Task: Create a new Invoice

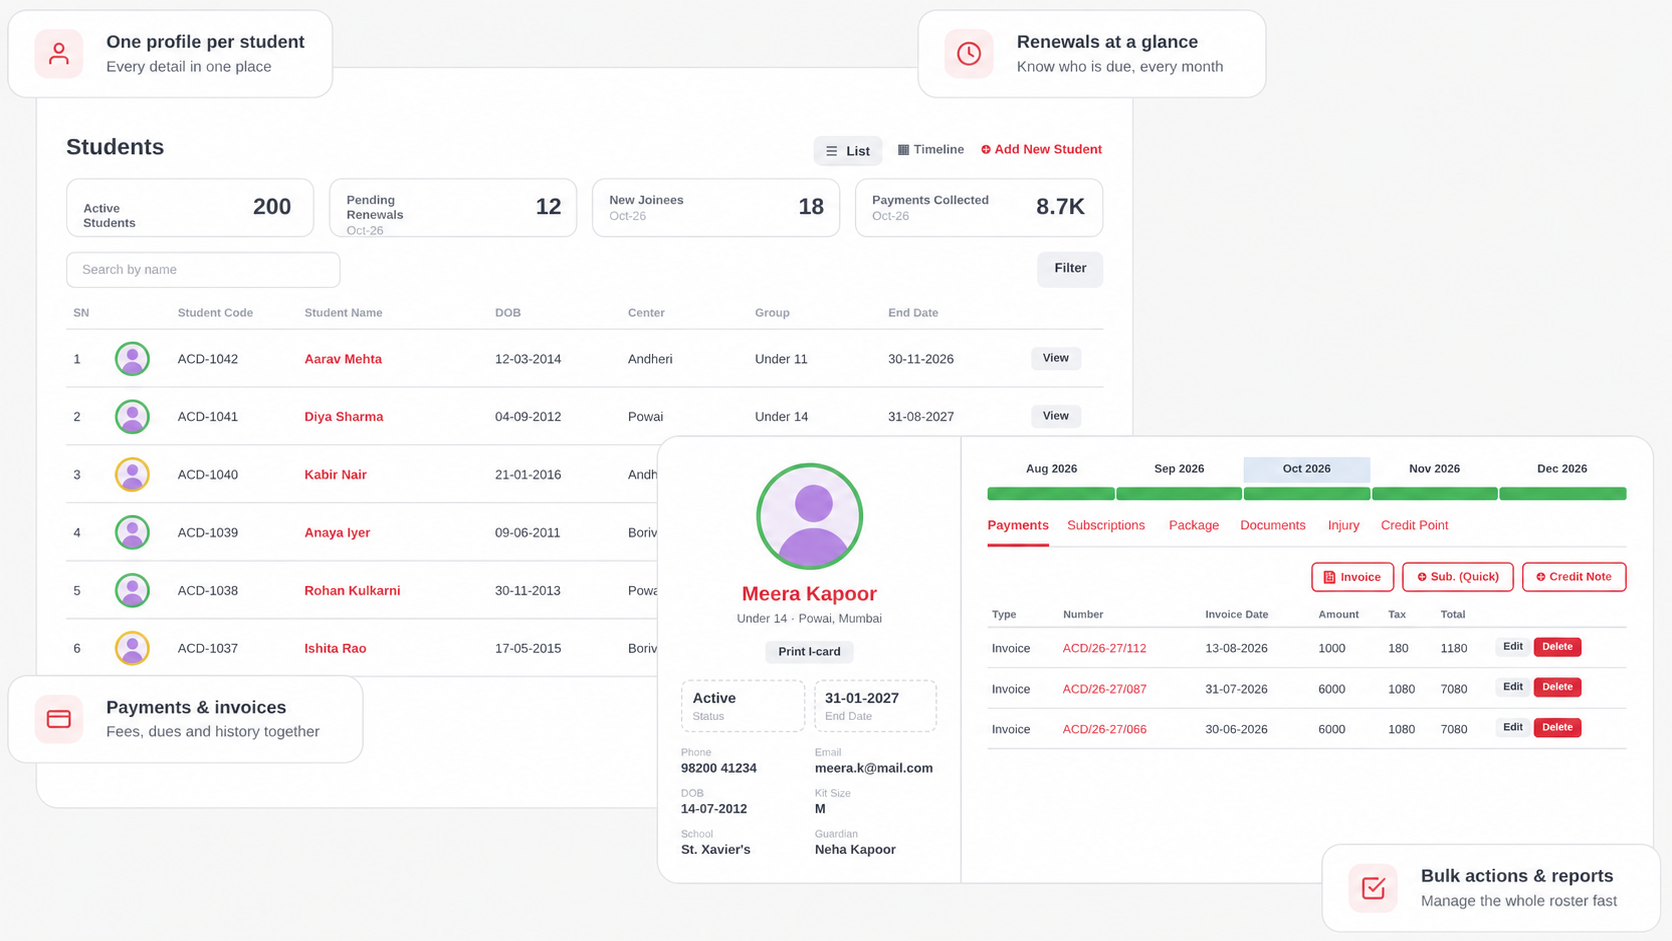Action: pos(1353,577)
